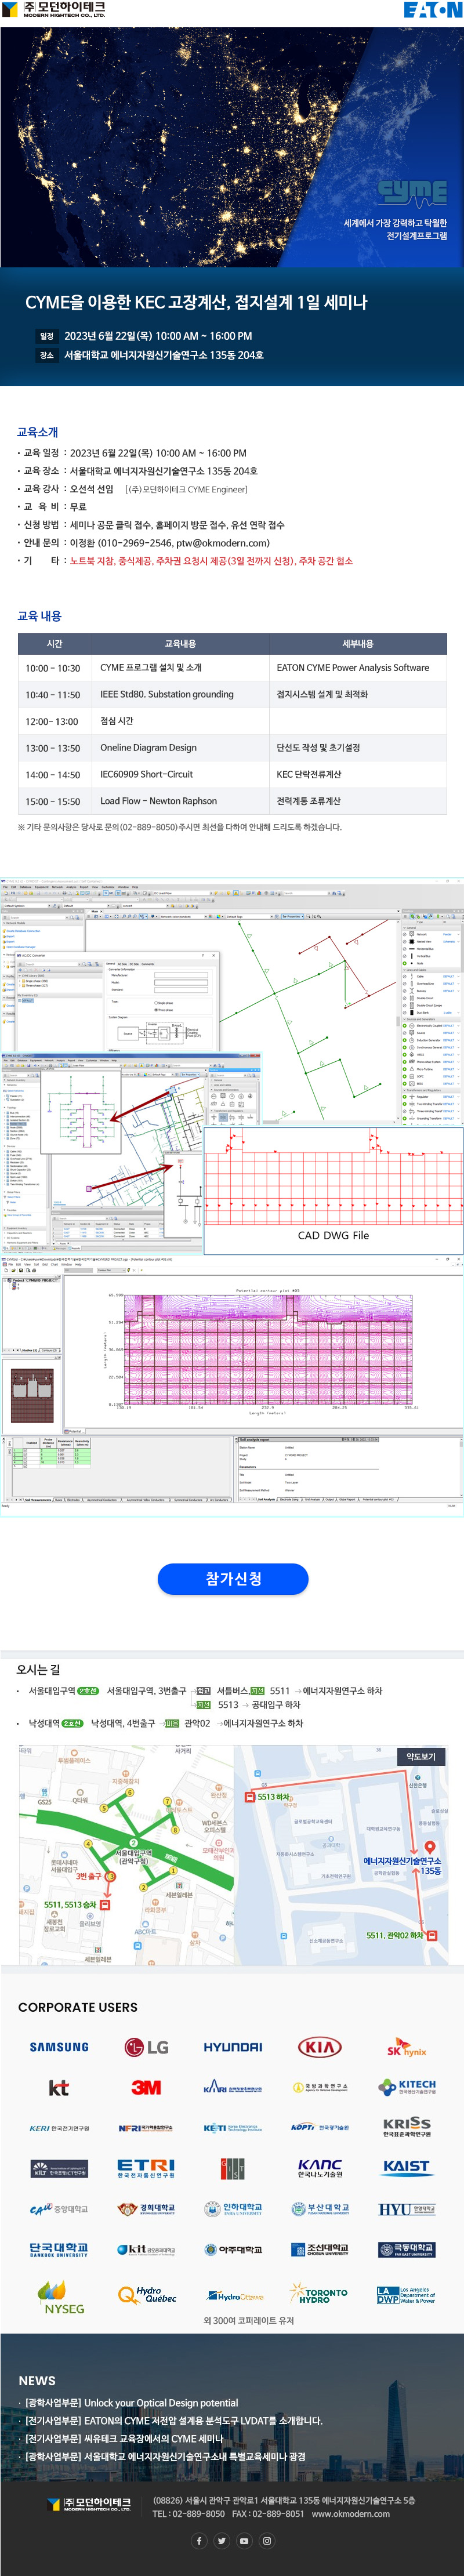The width and height of the screenshot is (464, 2576).
Task: Click the 교육 내용 section heading
Action: 40,616
